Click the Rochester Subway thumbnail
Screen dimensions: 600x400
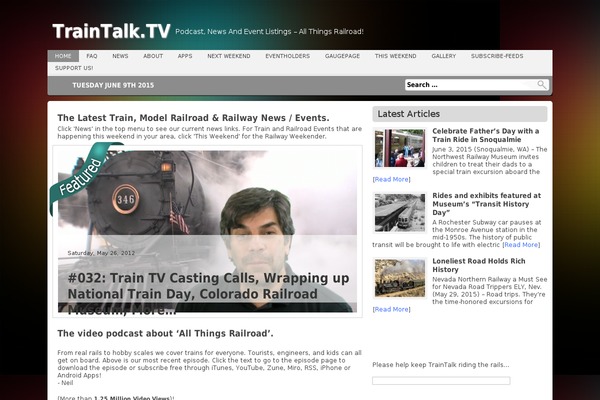click(x=399, y=212)
